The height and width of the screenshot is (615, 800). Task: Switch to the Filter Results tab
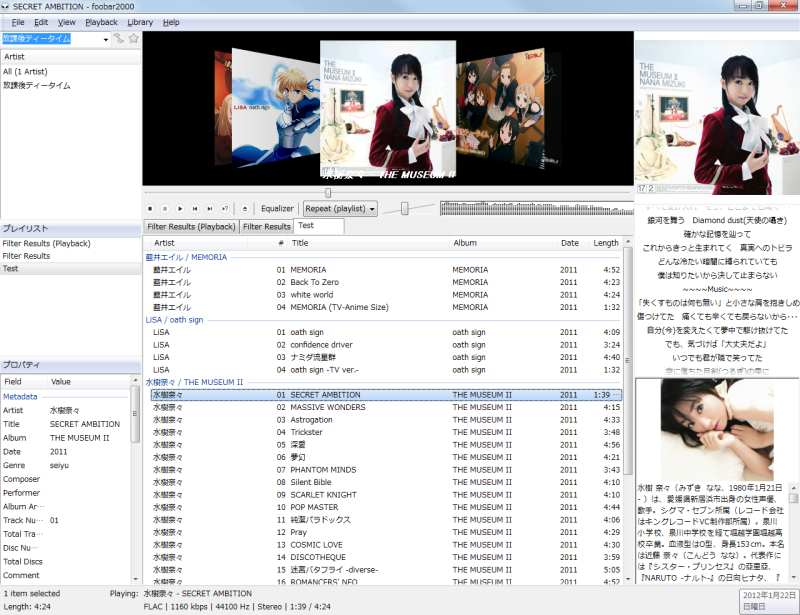pos(266,227)
